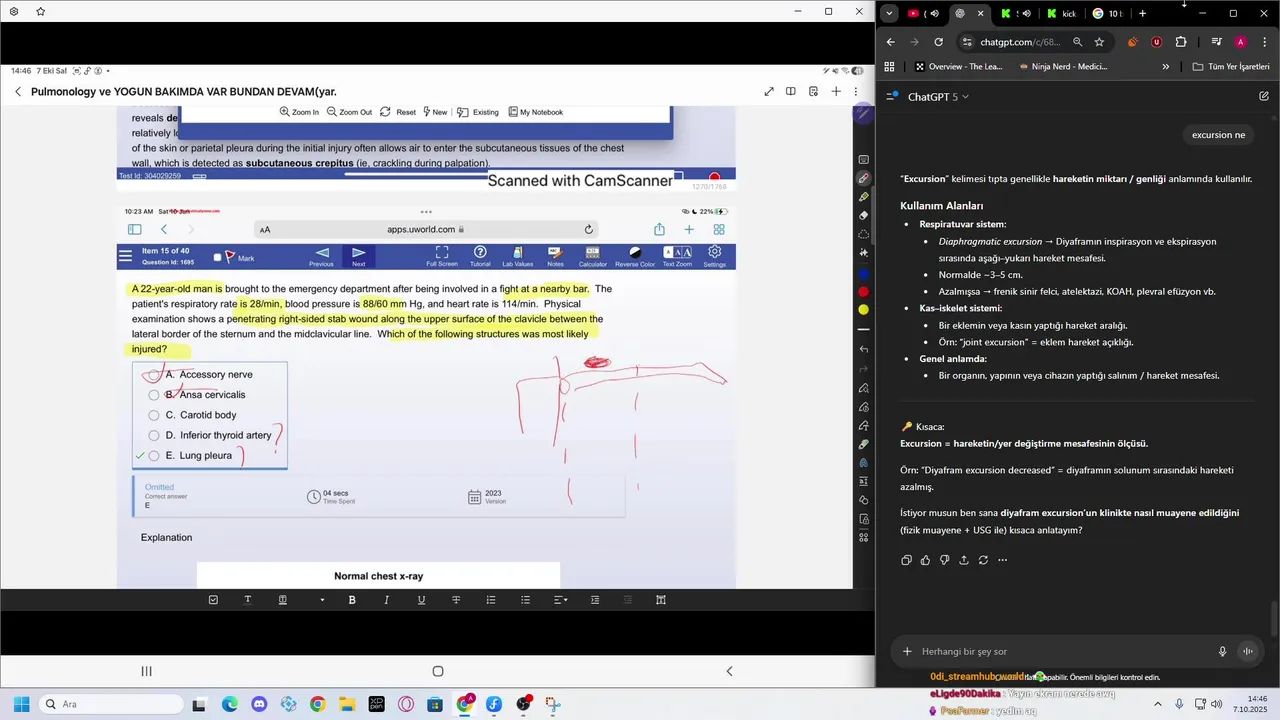Give thumbs down to response
The image size is (1280, 720).
point(944,560)
